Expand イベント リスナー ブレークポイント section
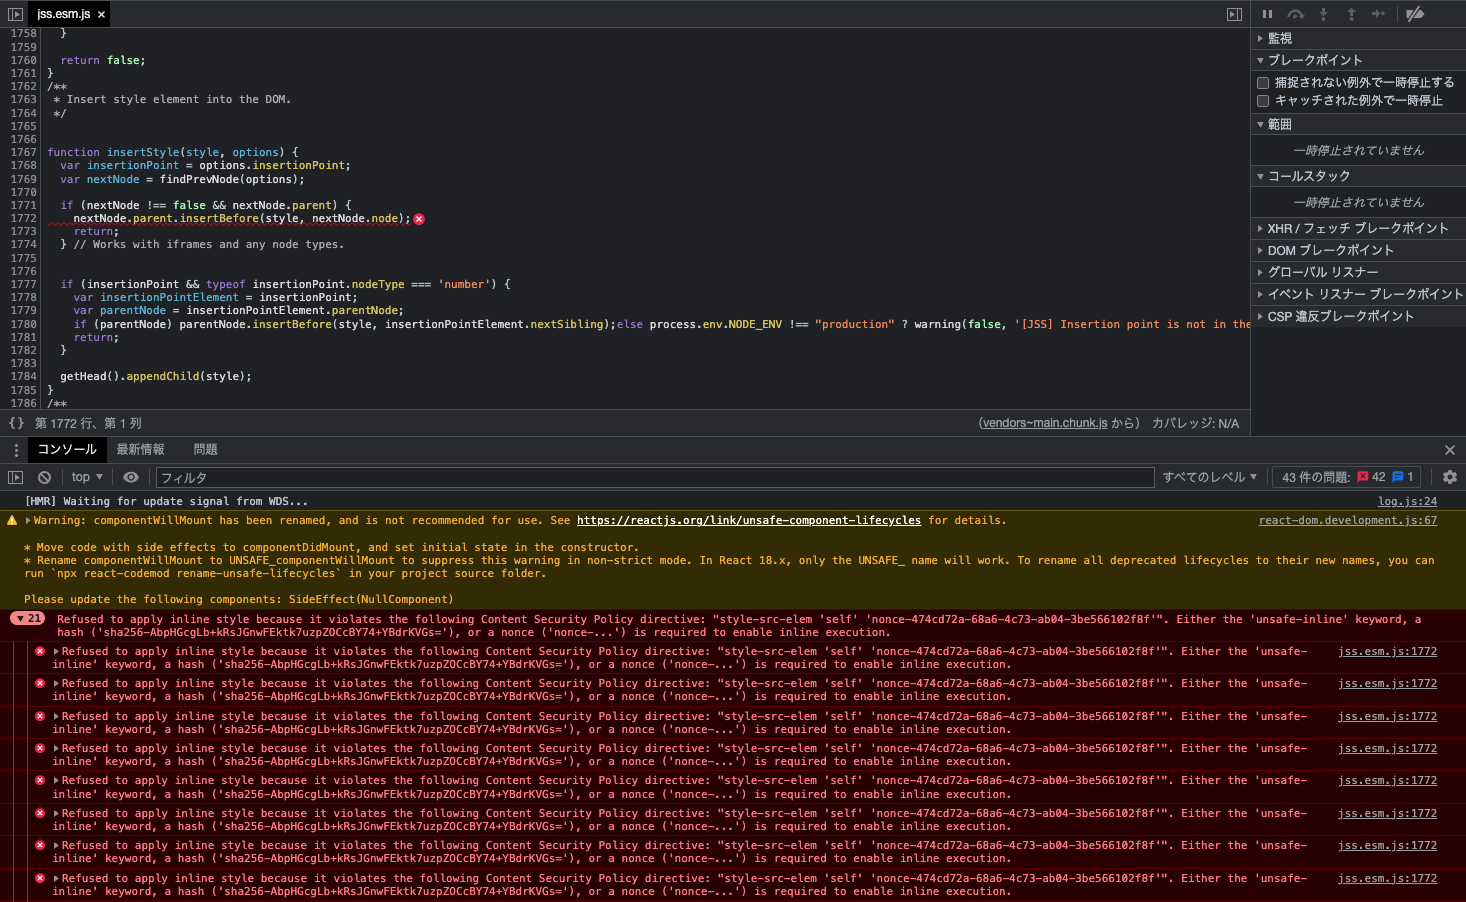1466x902 pixels. coord(1358,294)
